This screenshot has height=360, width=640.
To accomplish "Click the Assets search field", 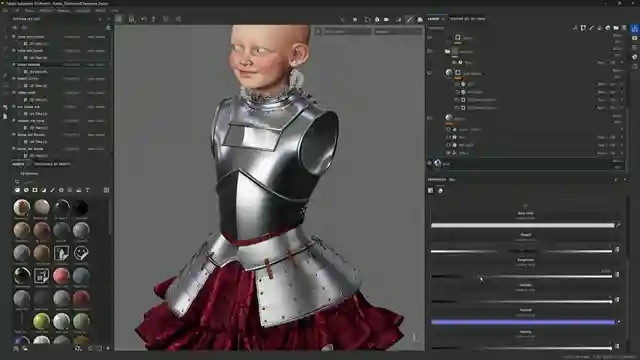I will [61, 182].
